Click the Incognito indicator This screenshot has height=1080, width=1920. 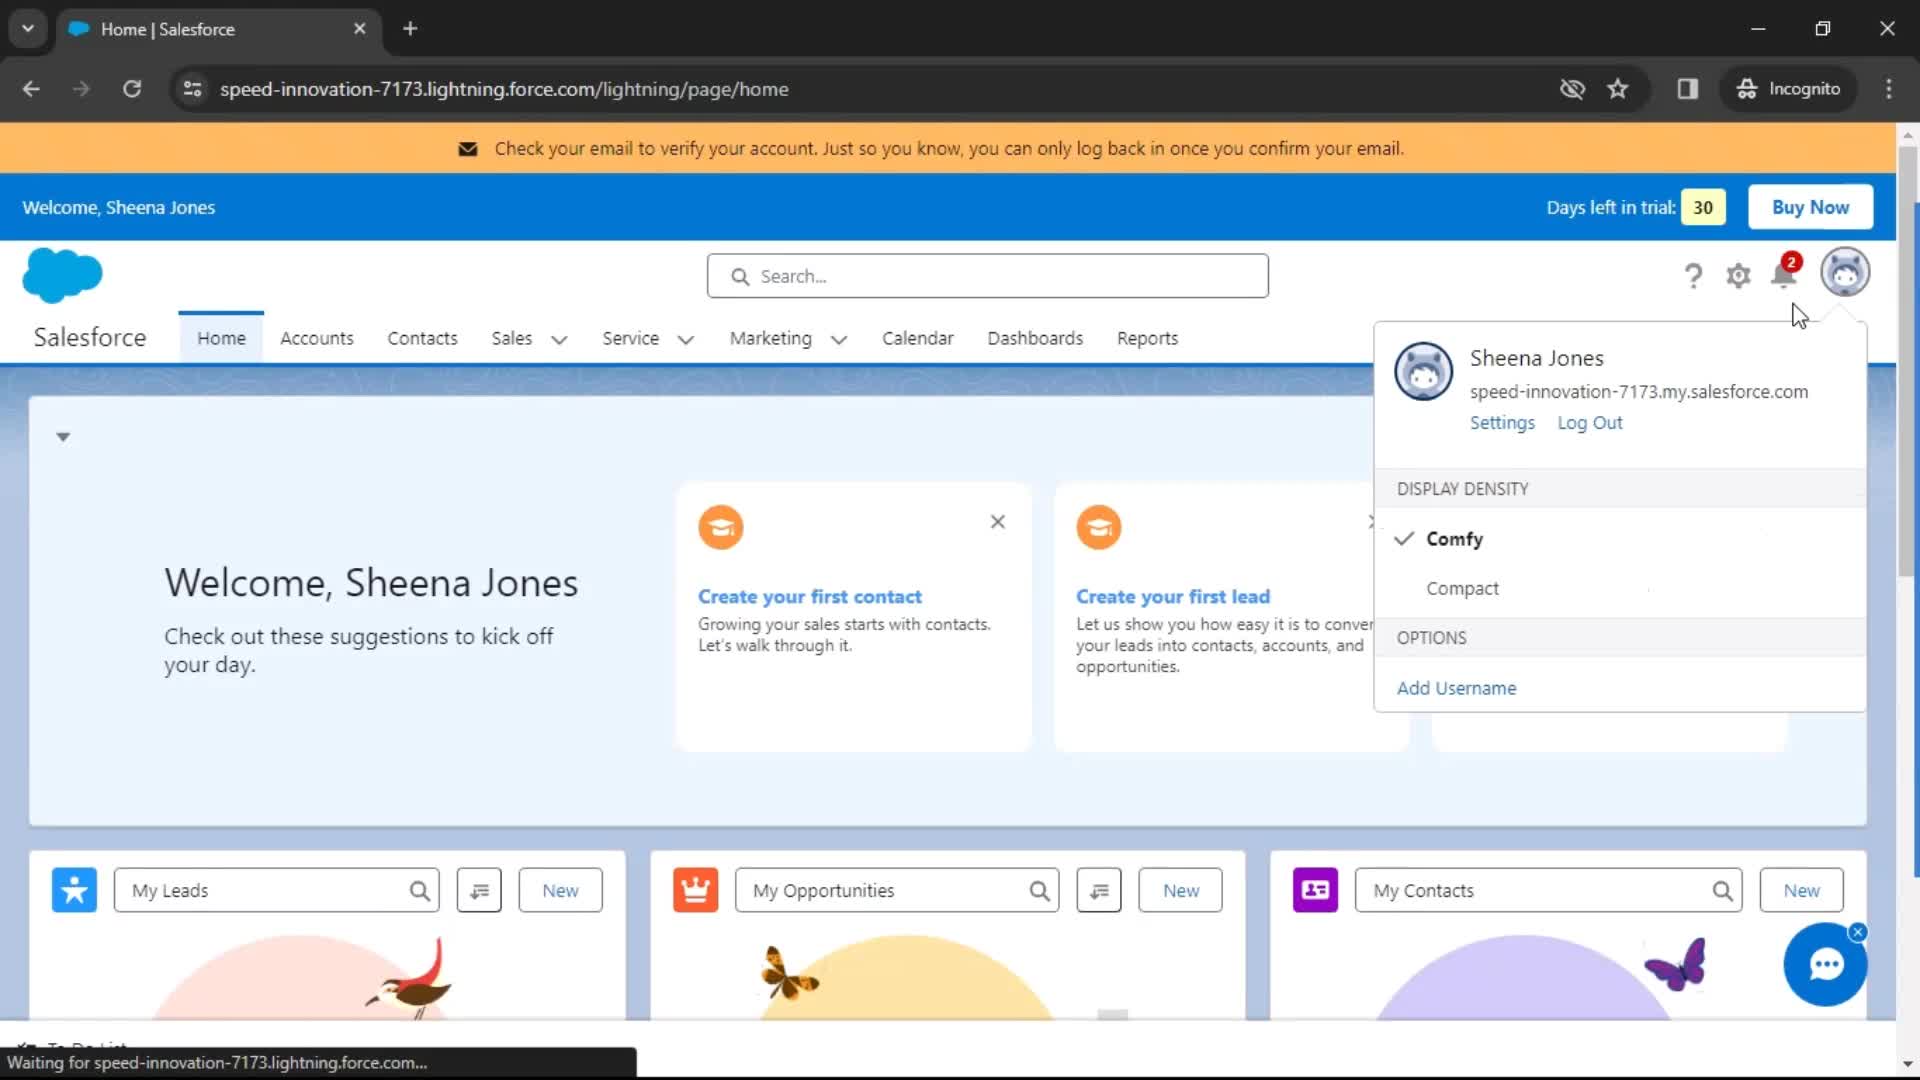pos(1788,89)
